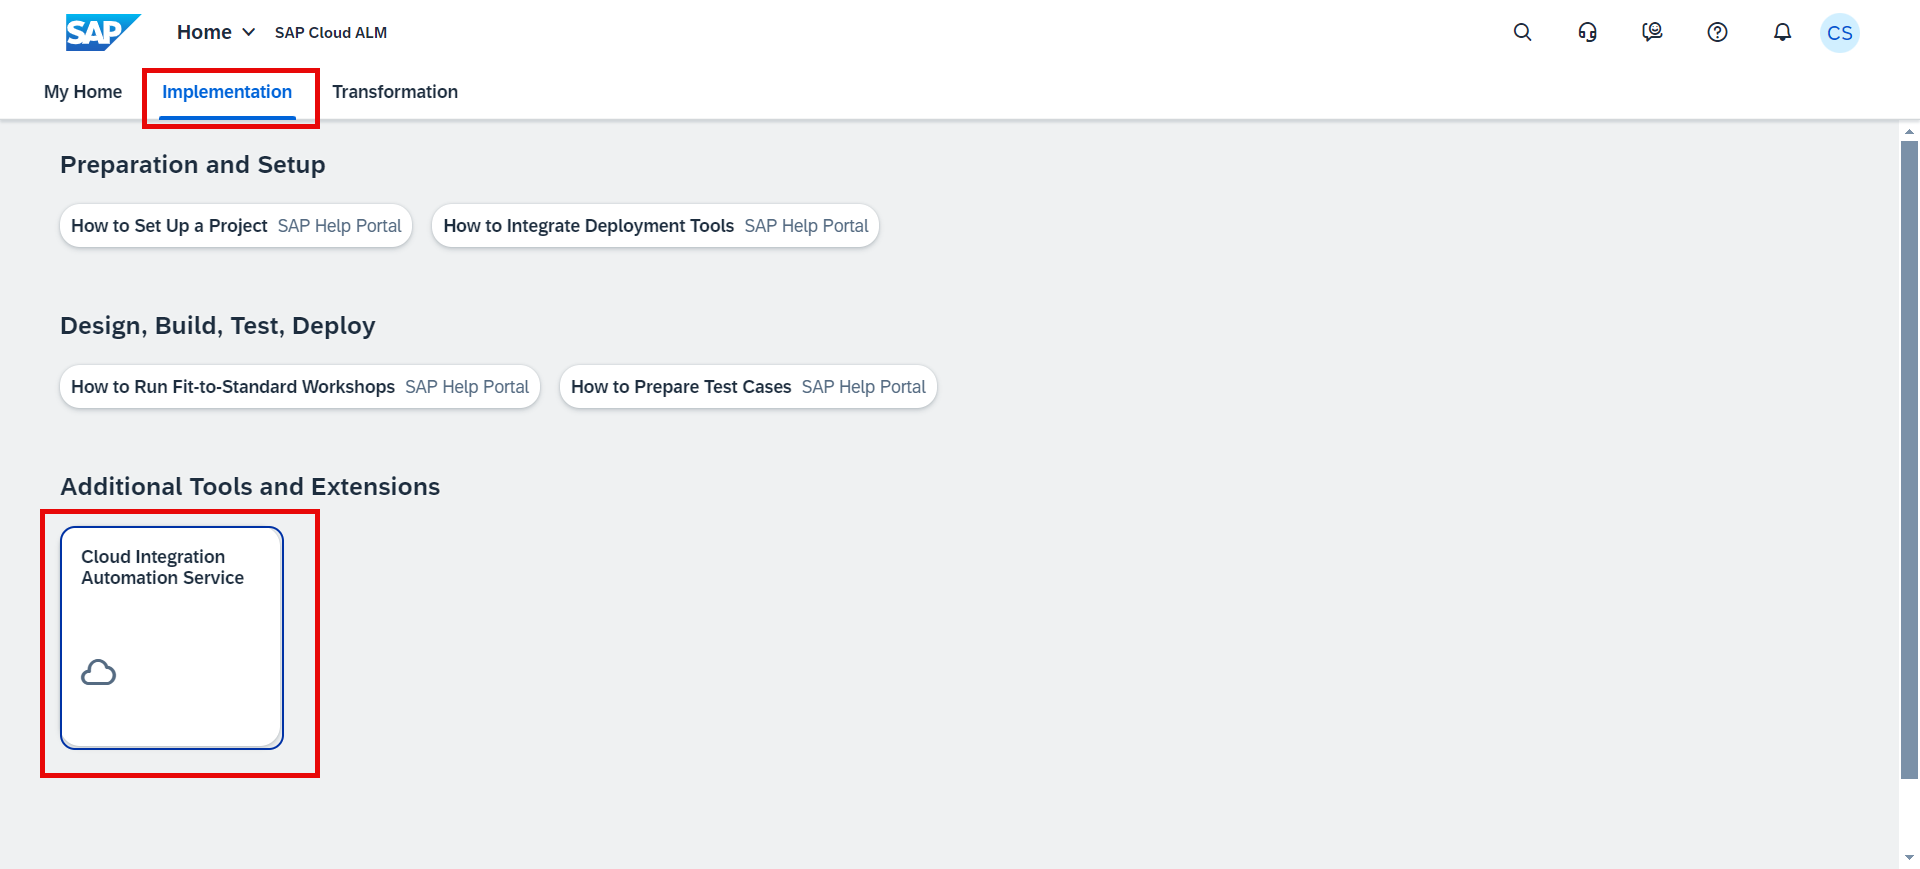1920x869 pixels.
Task: Click the vertical scrollbar thumb
Action: [x=1909, y=460]
